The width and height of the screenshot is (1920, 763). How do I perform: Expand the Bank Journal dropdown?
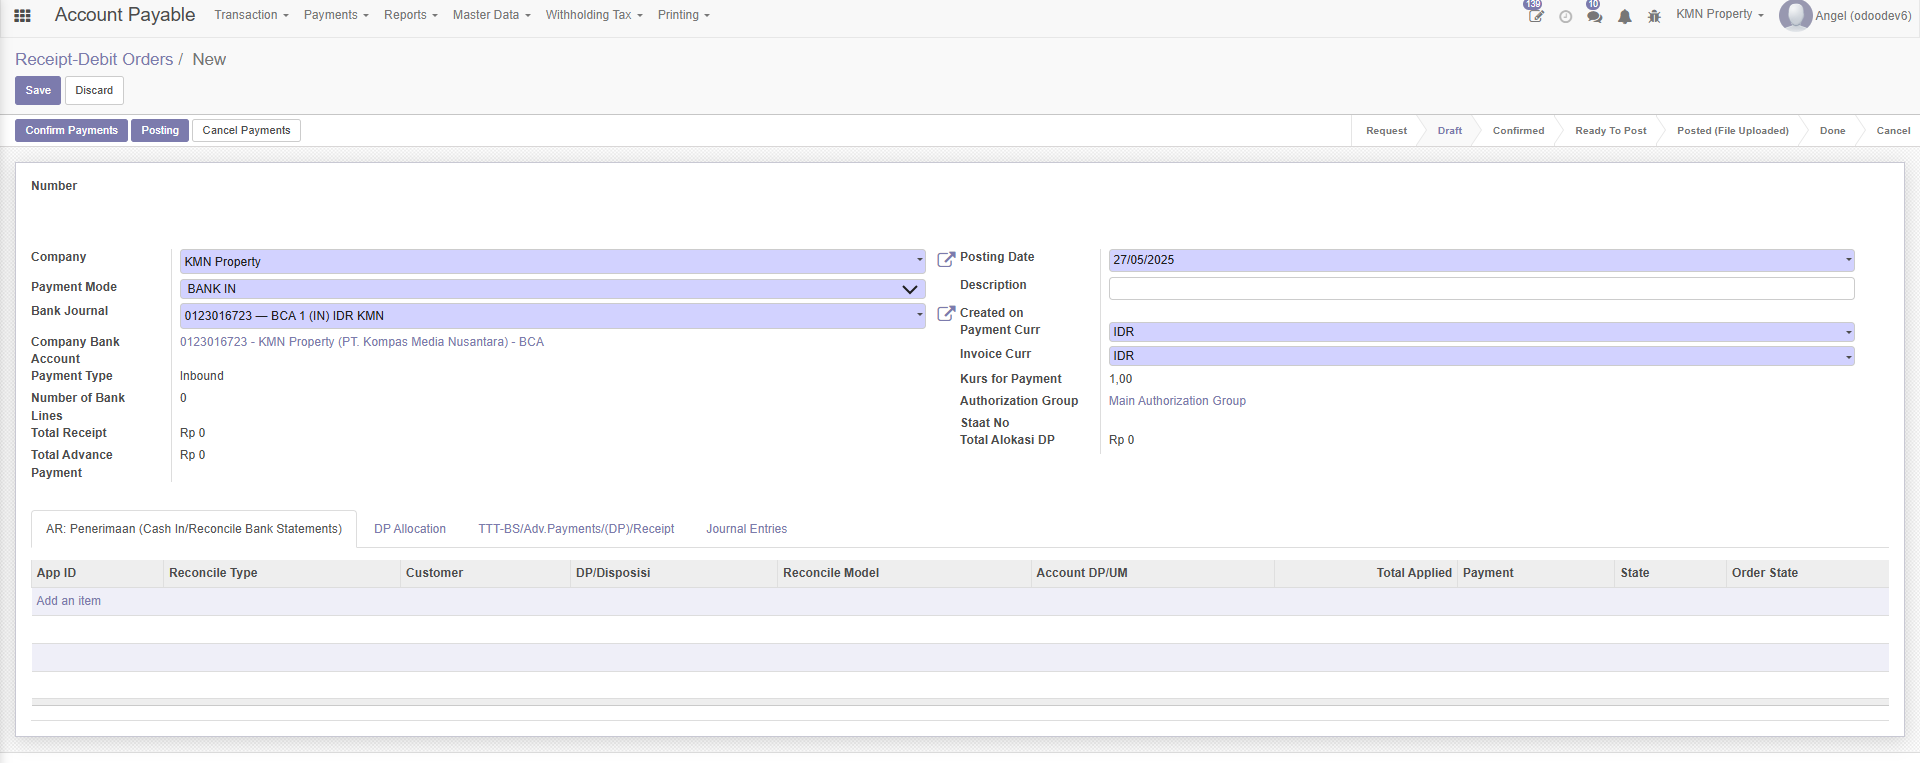coord(919,315)
